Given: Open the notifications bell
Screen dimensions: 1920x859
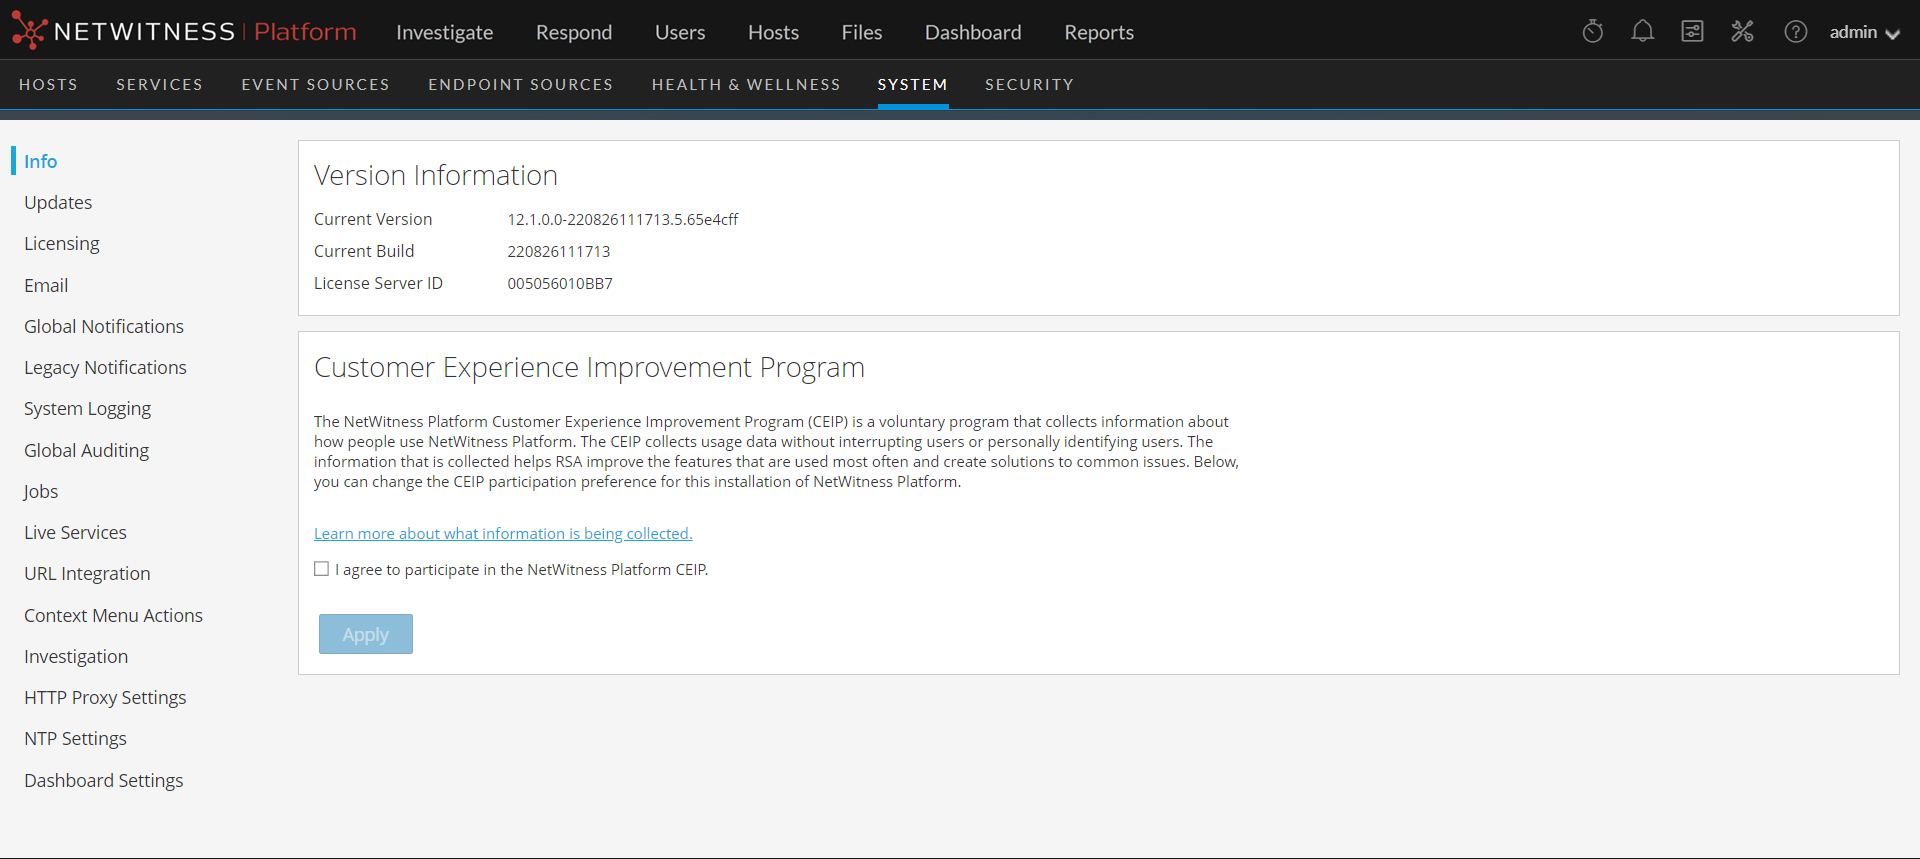Looking at the screenshot, I should 1642,32.
